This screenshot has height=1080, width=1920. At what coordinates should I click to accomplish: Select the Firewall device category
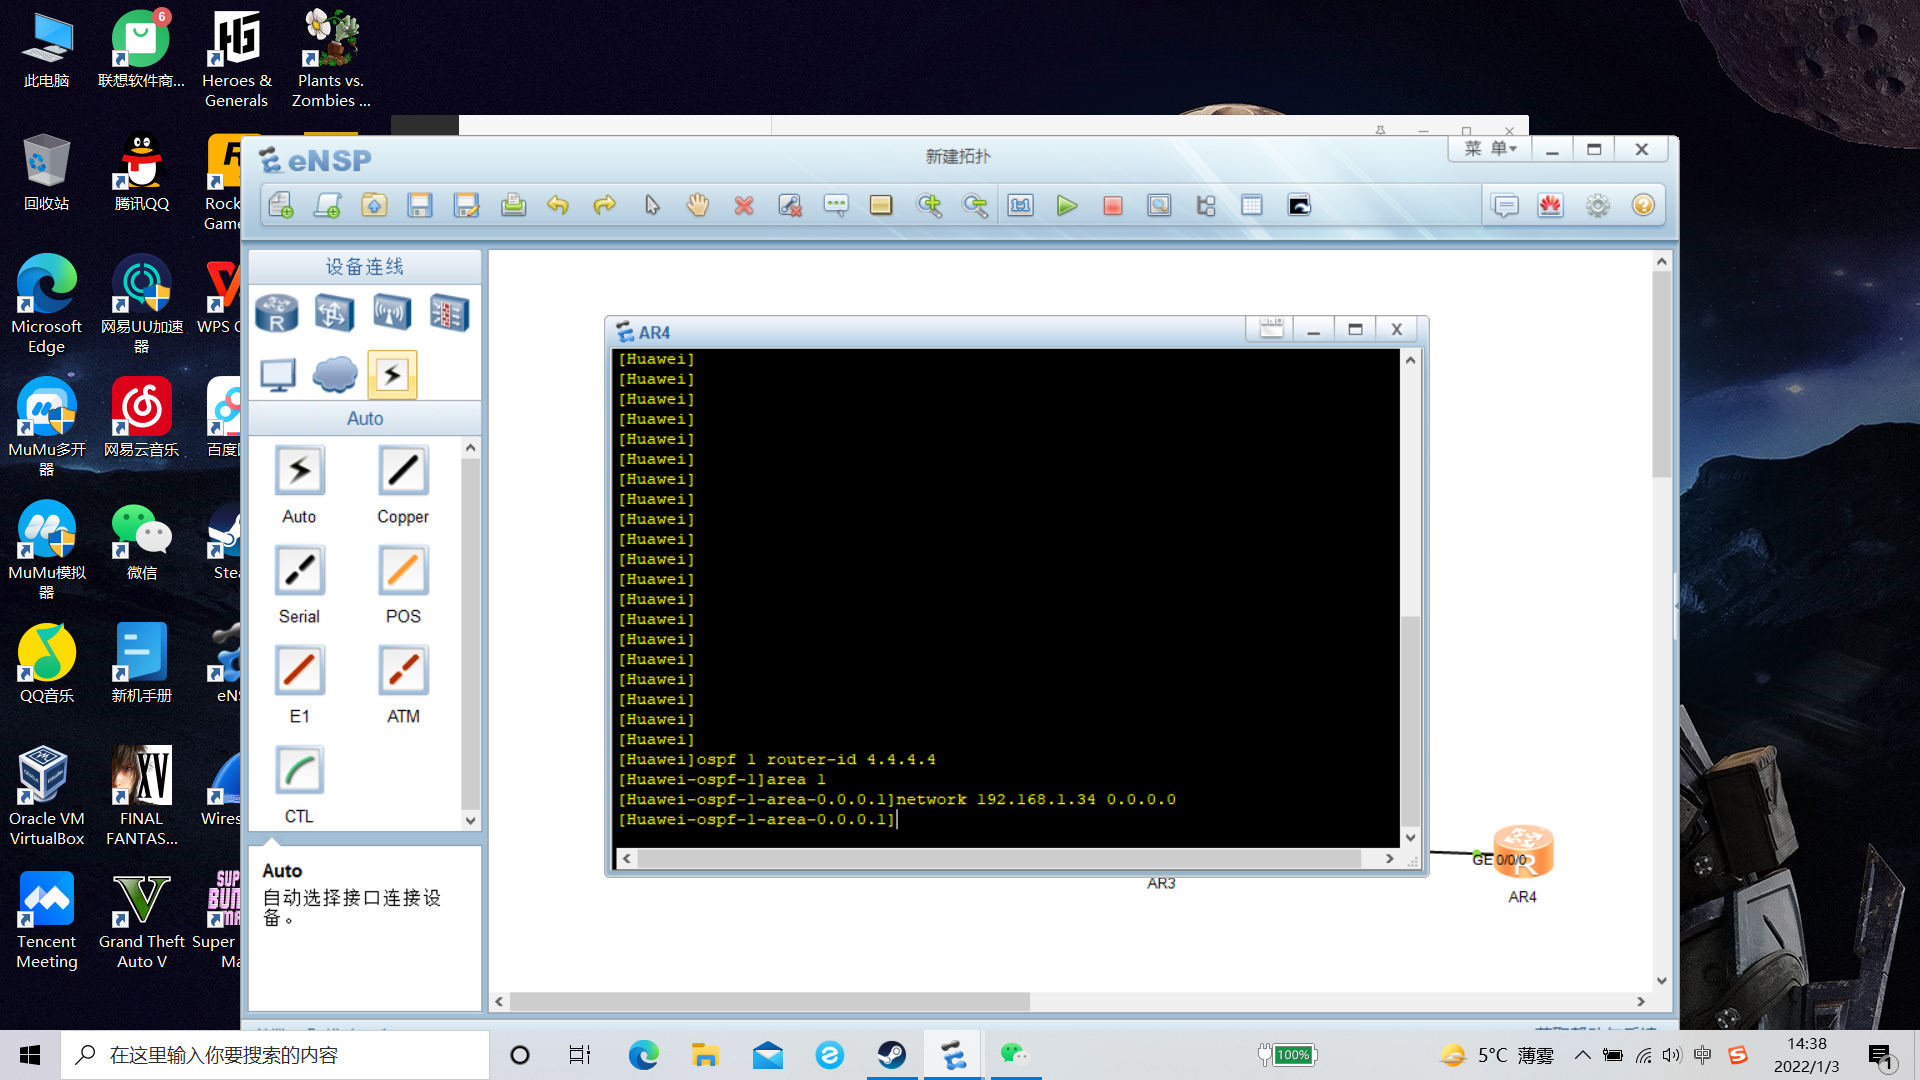click(449, 313)
